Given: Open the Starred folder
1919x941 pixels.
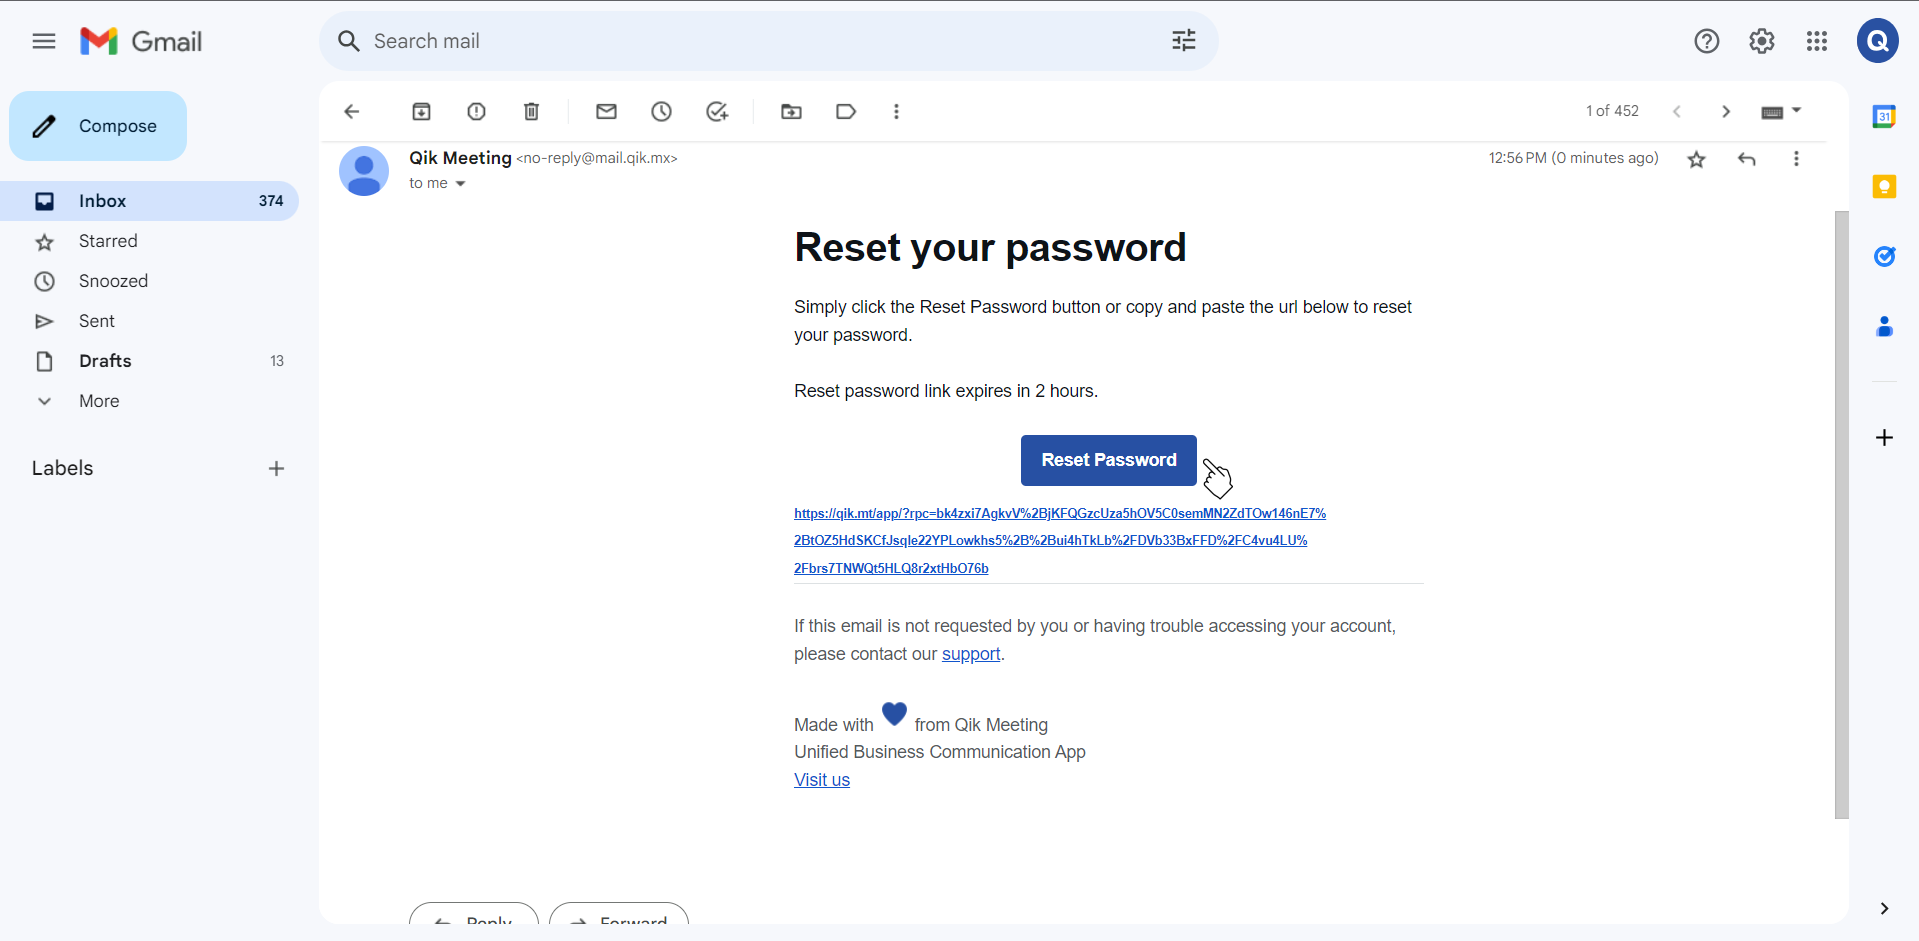Looking at the screenshot, I should click(x=108, y=241).
